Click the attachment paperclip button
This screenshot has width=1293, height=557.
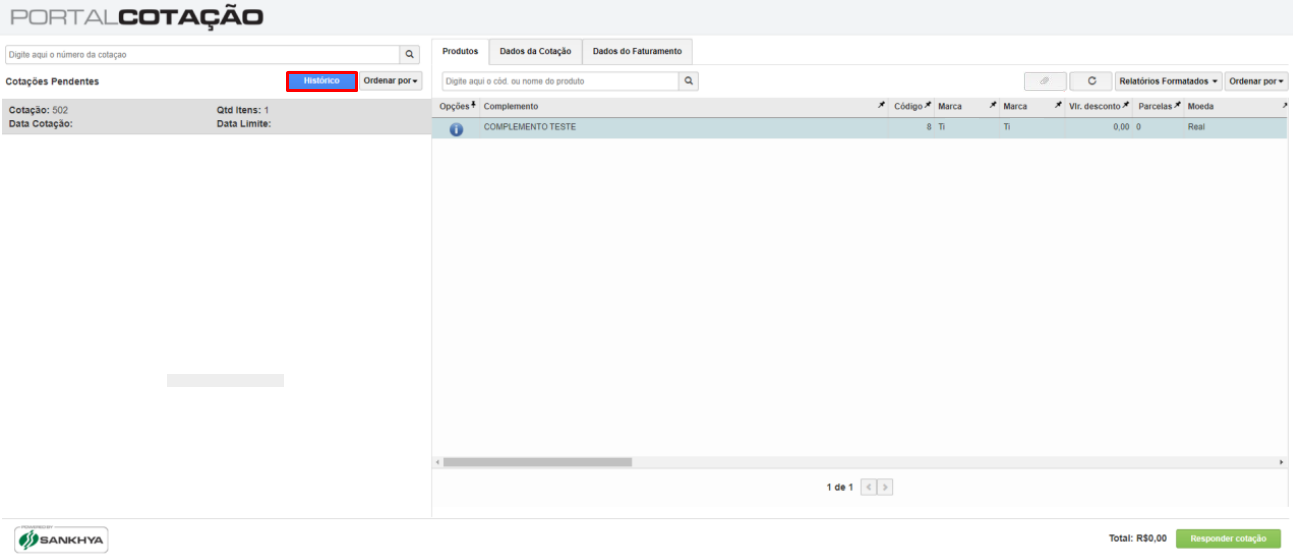(1045, 81)
